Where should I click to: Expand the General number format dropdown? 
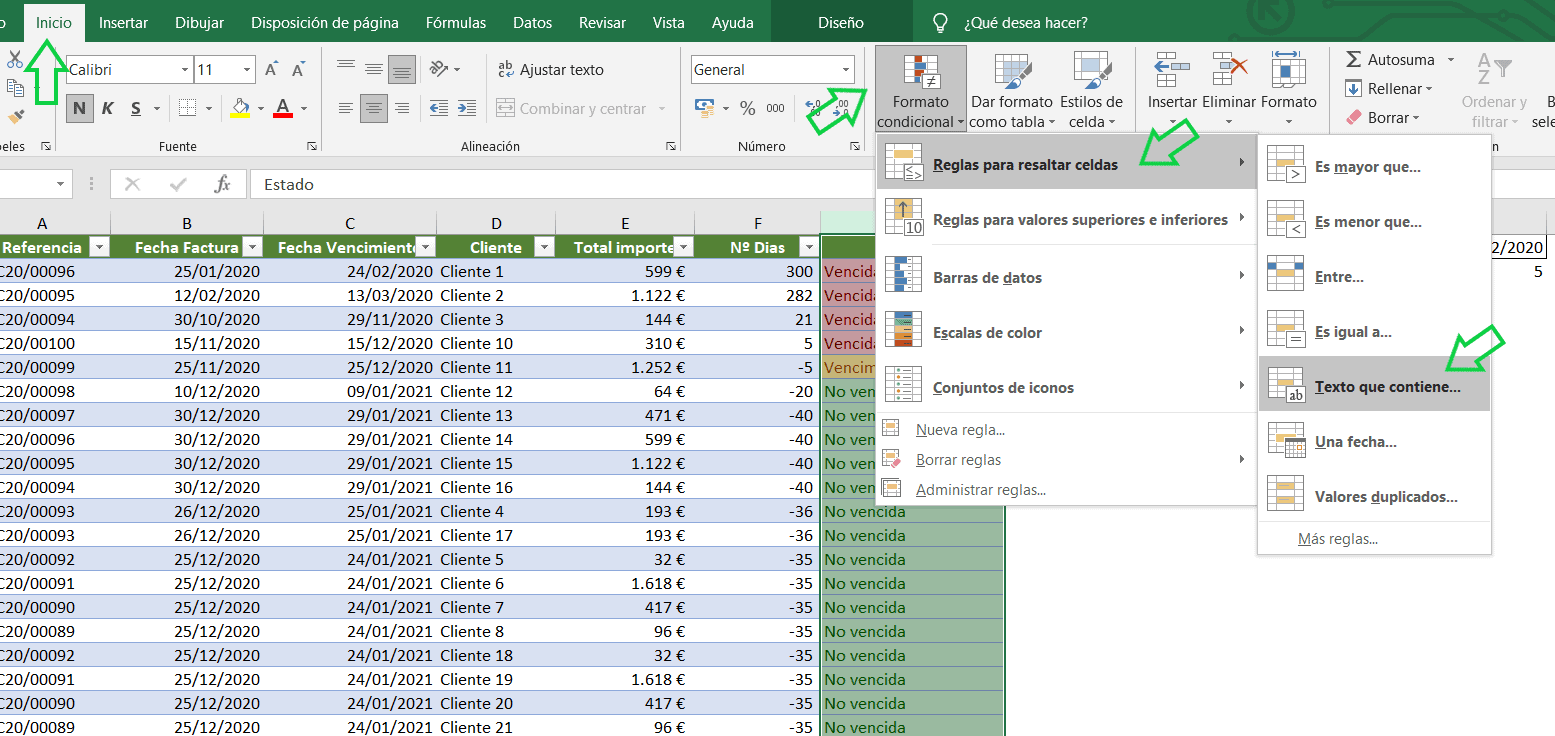click(846, 70)
